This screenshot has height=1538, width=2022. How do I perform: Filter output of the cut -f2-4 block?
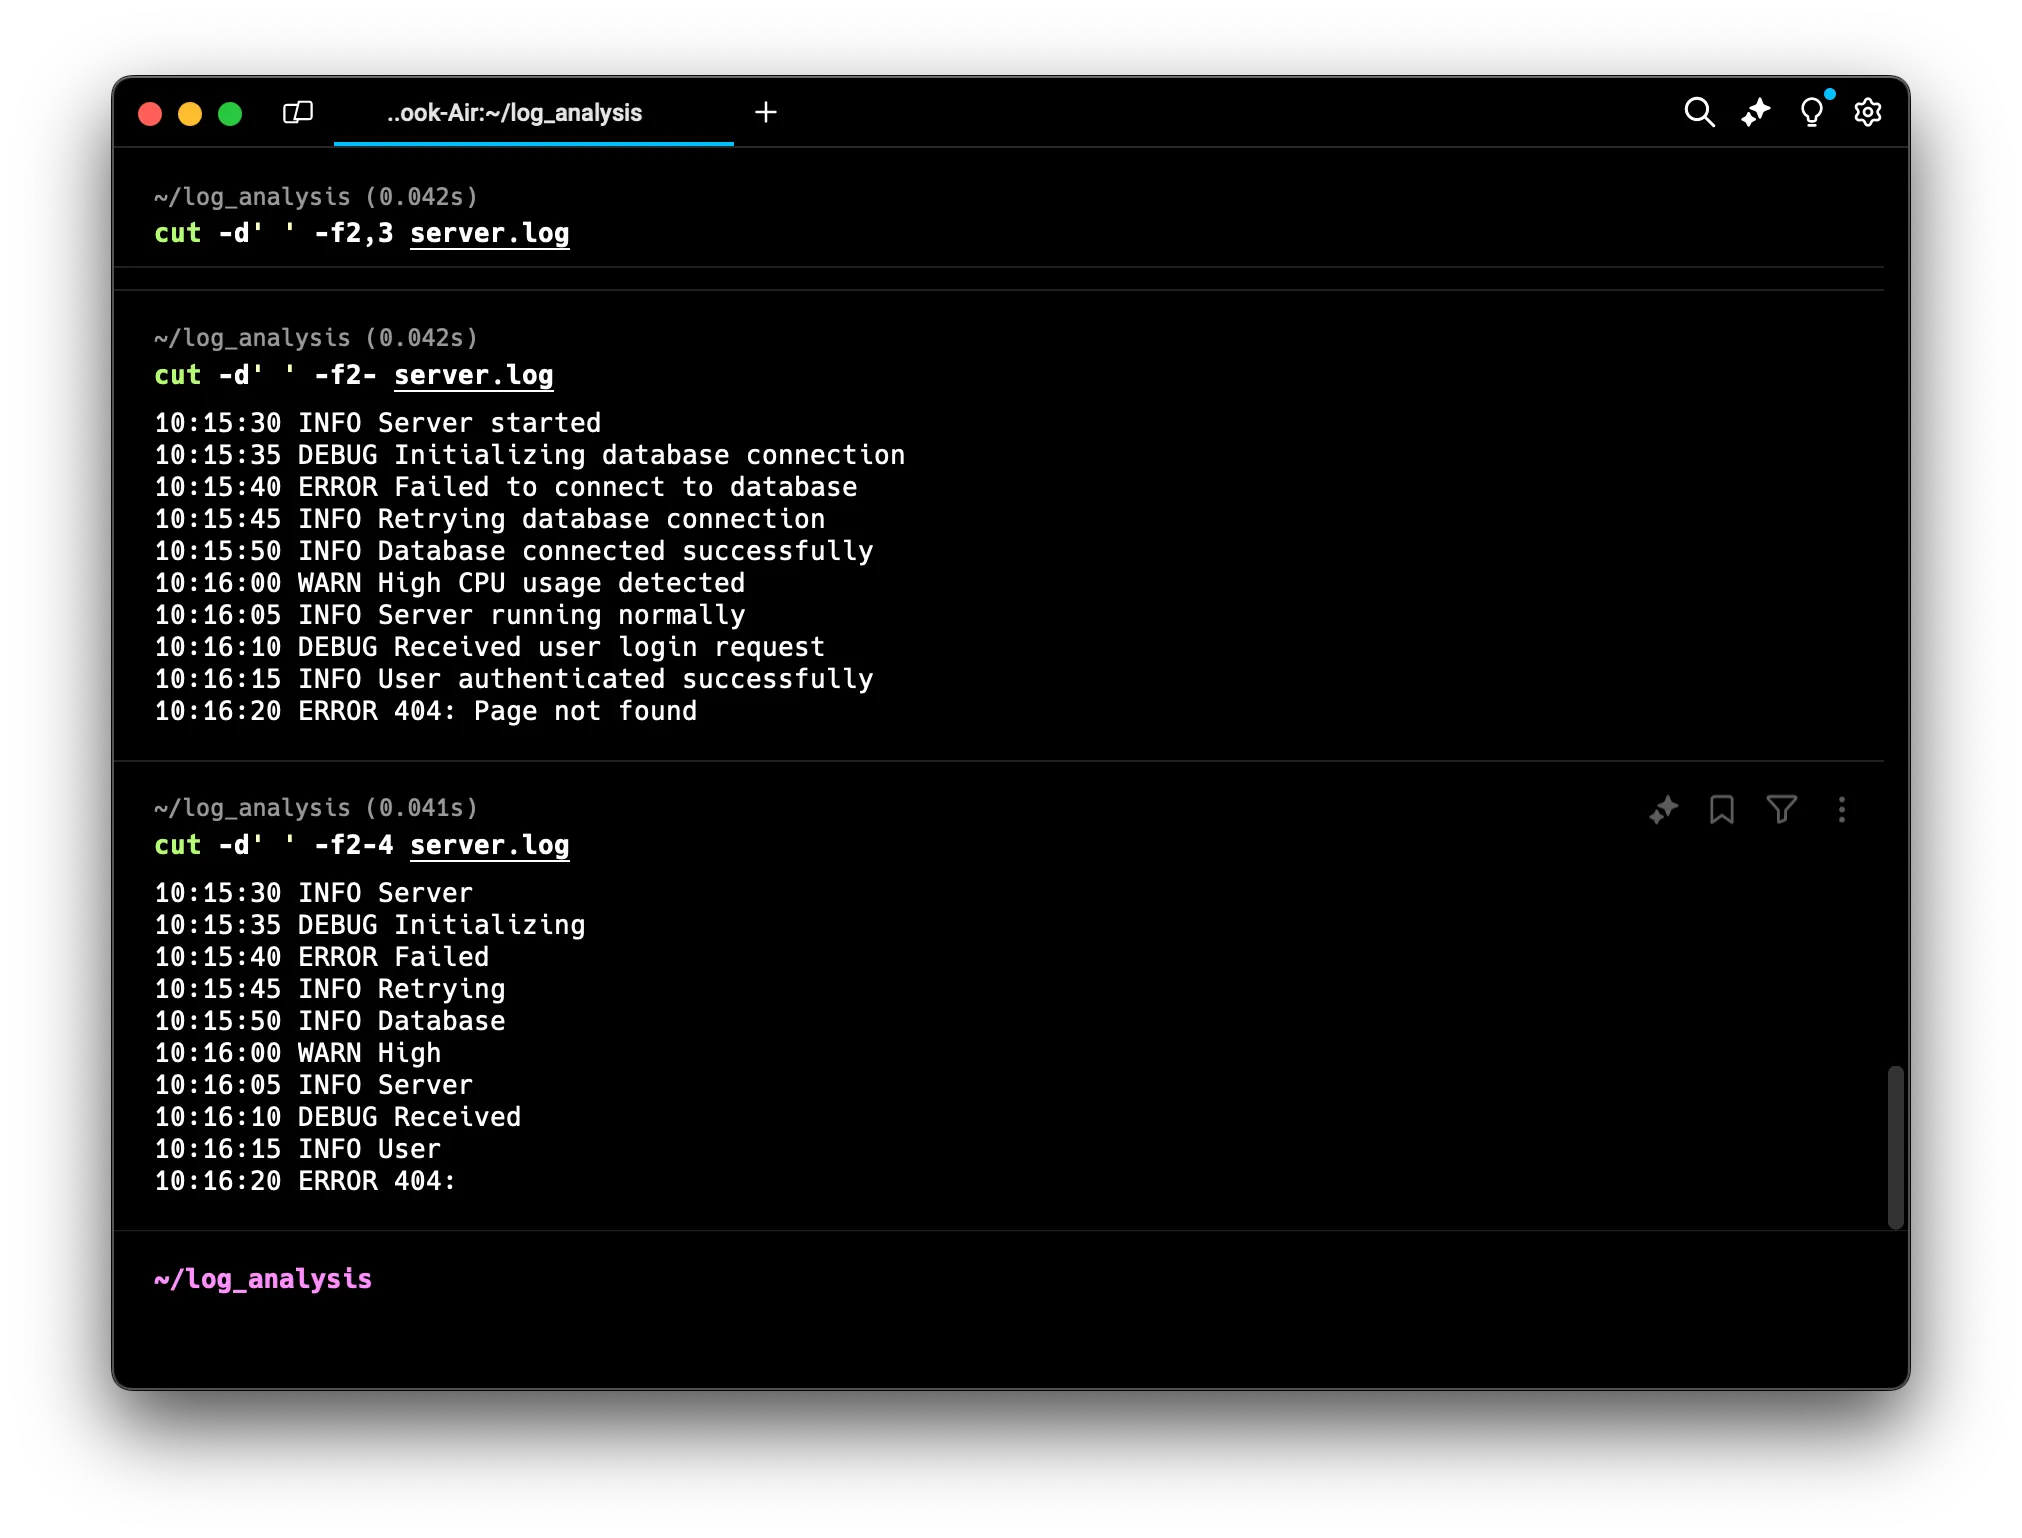coord(1781,809)
